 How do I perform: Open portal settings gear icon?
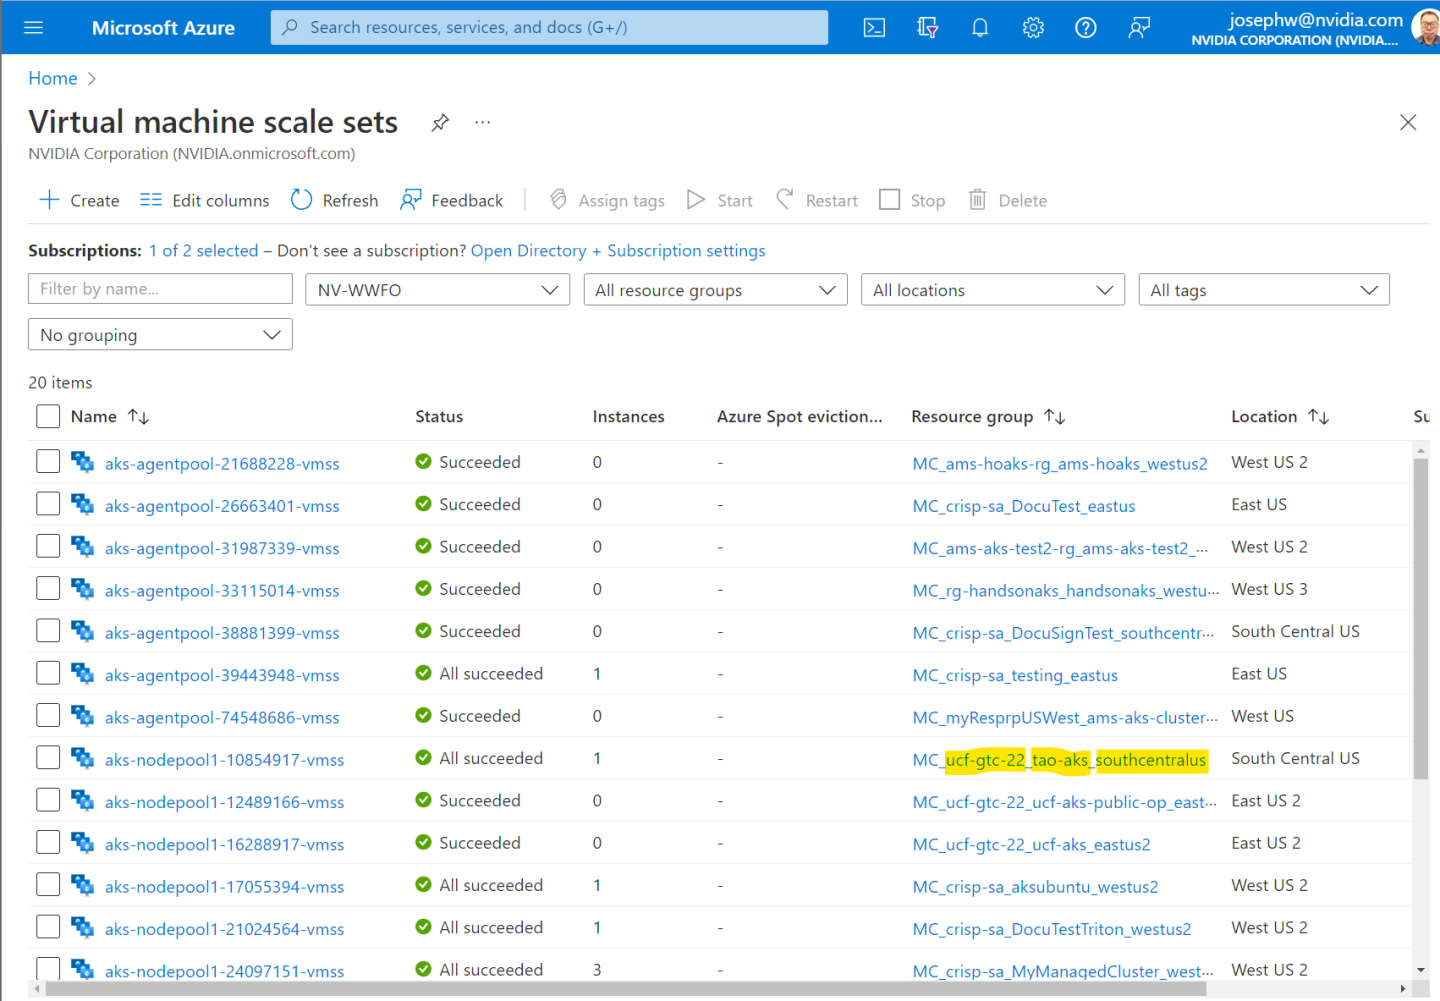point(1033,28)
